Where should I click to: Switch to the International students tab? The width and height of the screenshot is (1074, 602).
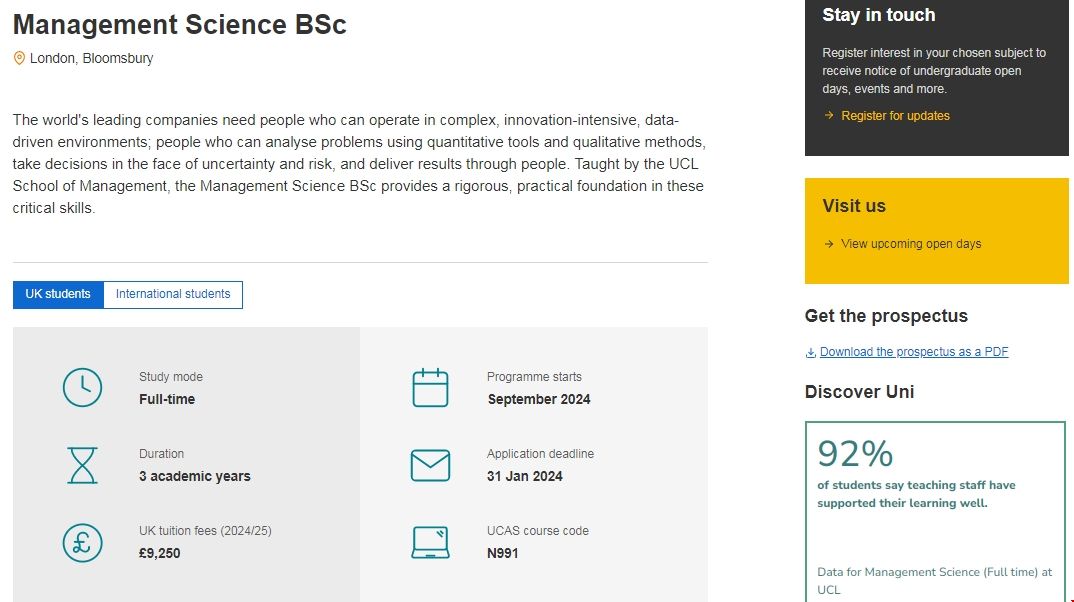(x=173, y=294)
